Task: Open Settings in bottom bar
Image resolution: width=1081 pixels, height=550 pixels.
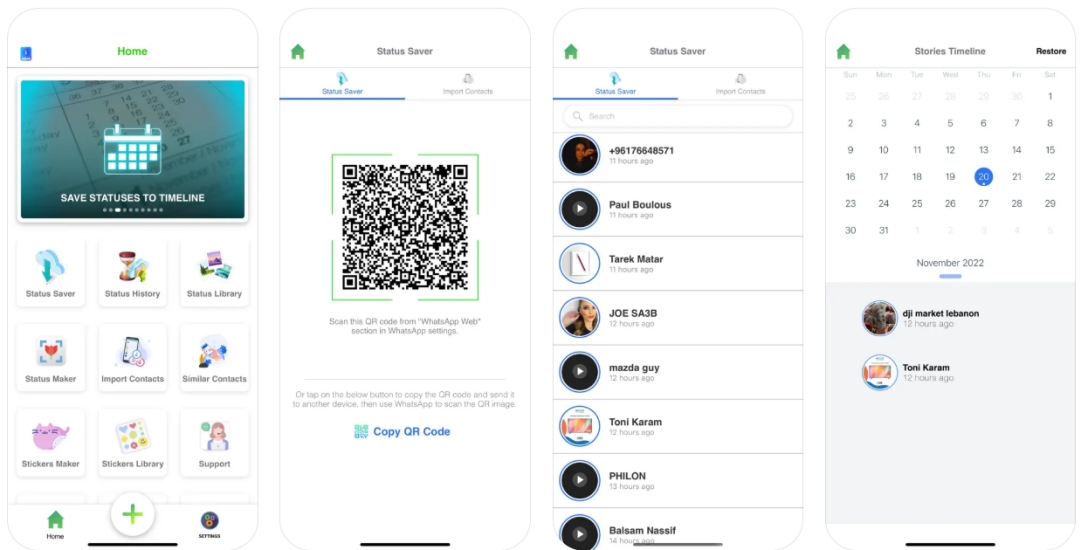Action: [210, 524]
